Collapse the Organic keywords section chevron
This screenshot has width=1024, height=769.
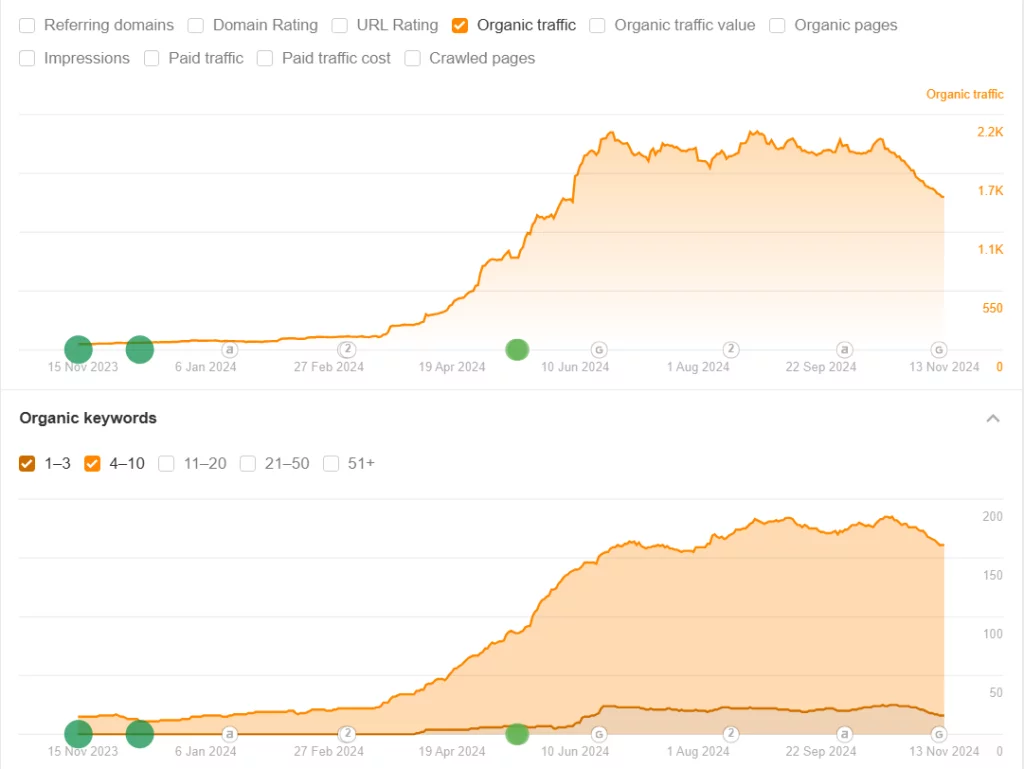point(993,418)
